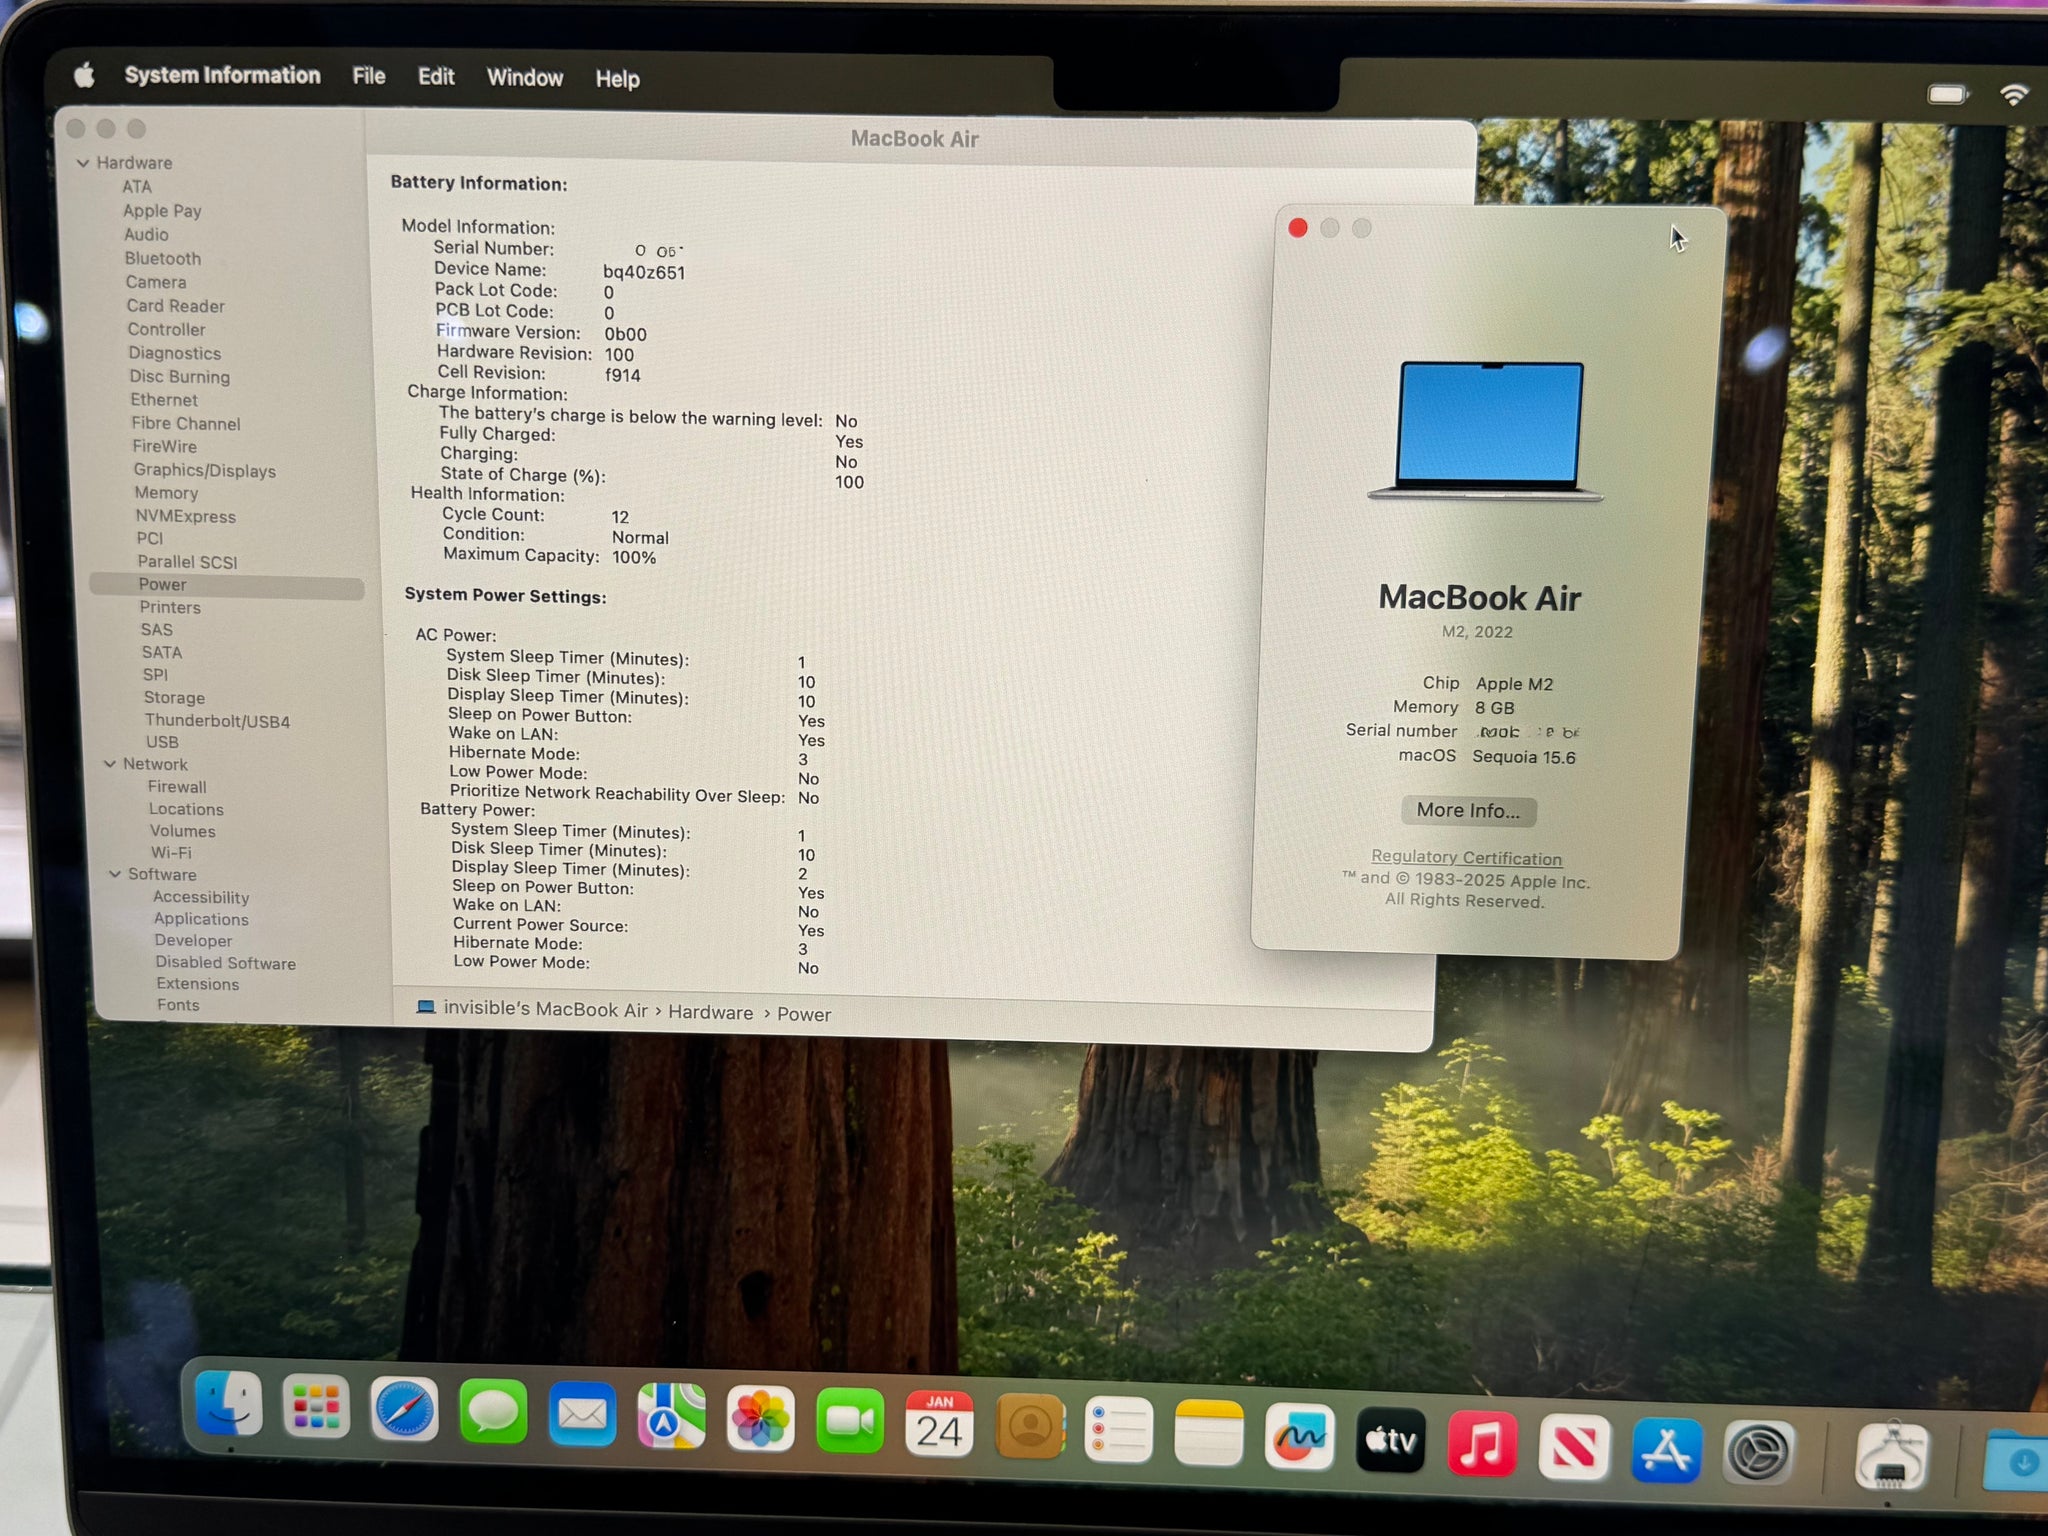Image resolution: width=2048 pixels, height=1536 pixels.
Task: Open Freeform app icon
Action: pos(1298,1437)
